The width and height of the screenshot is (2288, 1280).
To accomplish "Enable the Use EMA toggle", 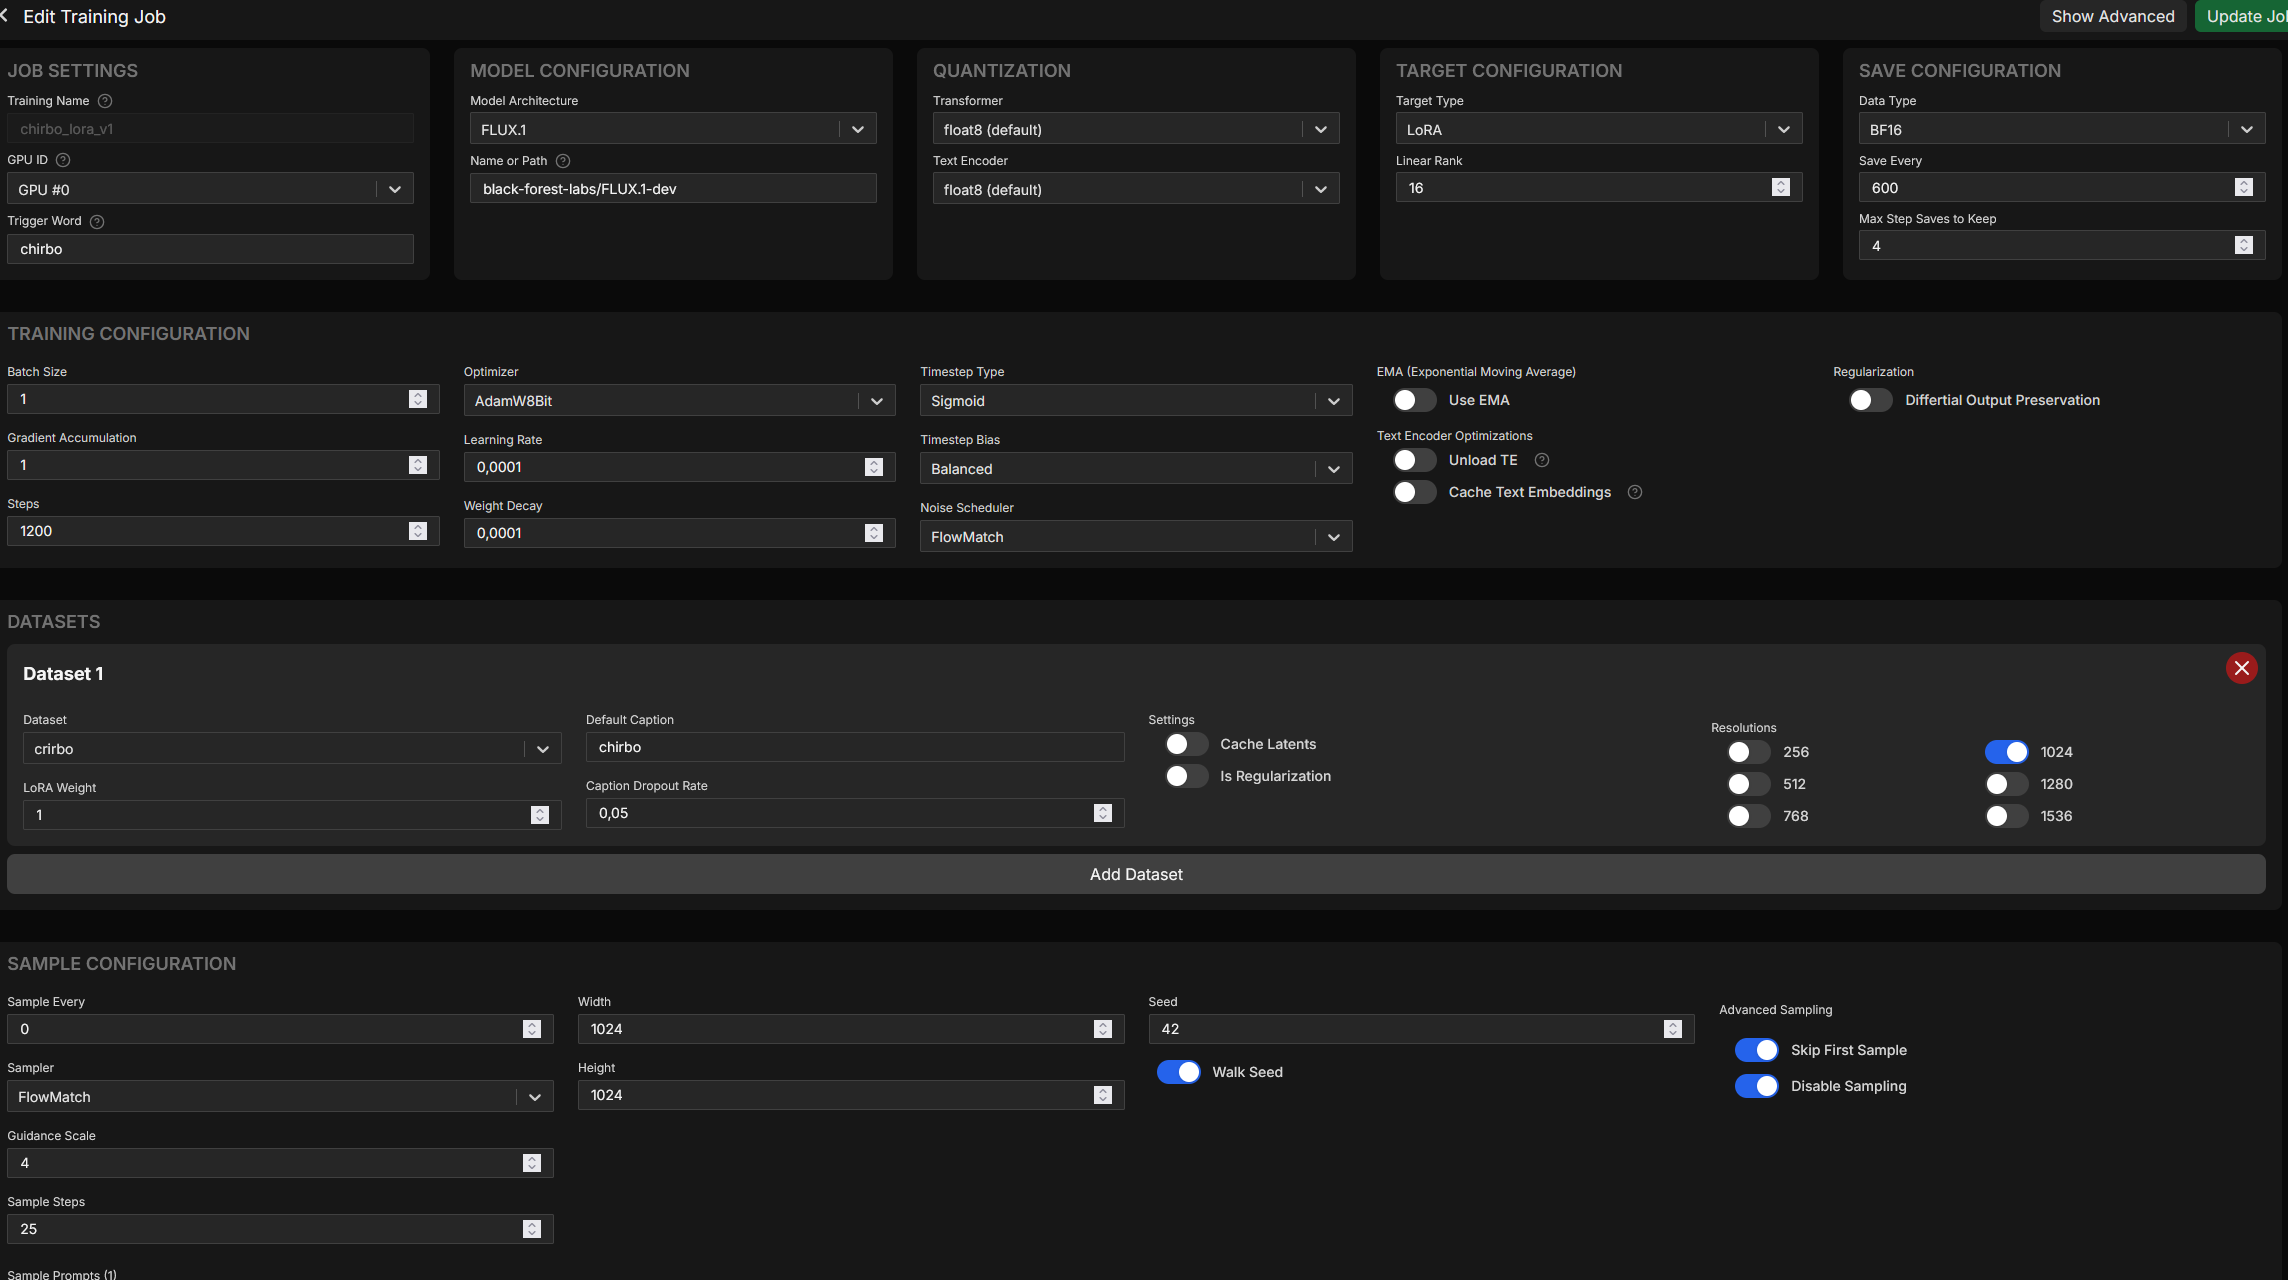I will 1414,400.
